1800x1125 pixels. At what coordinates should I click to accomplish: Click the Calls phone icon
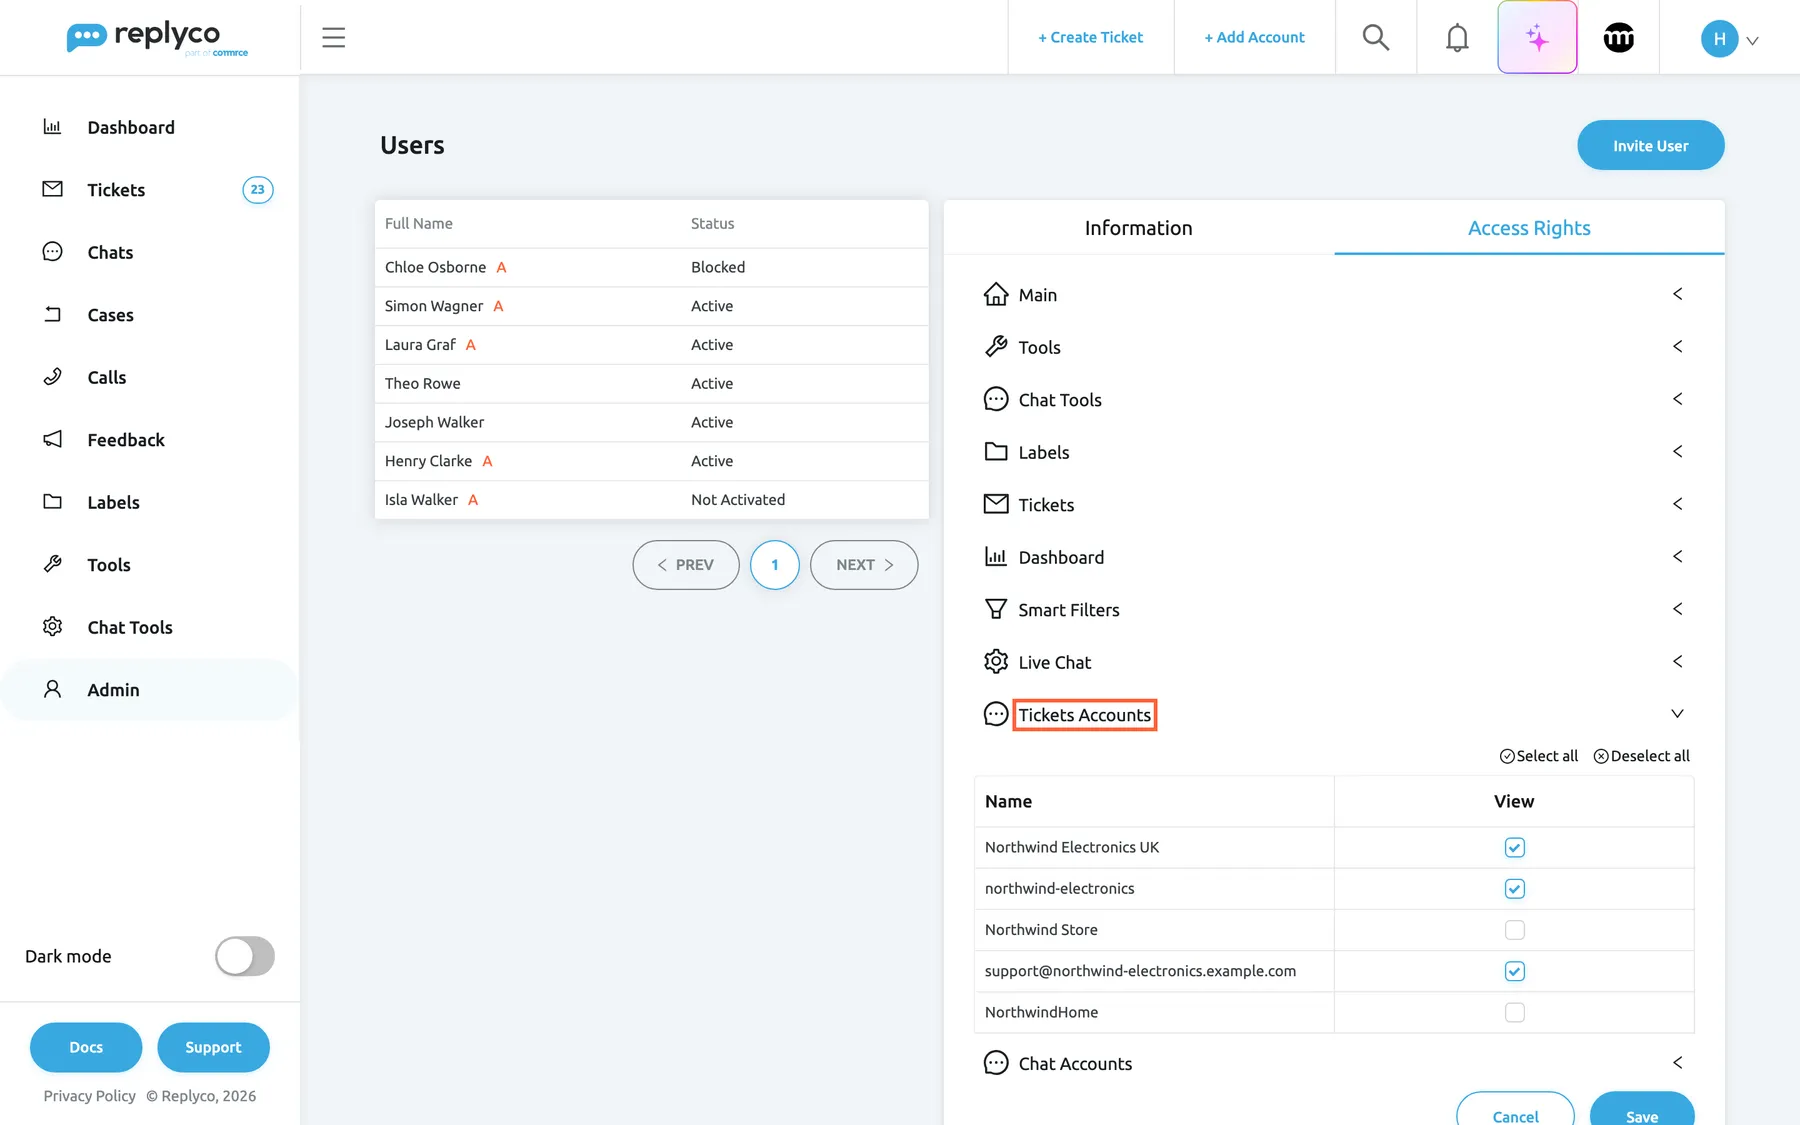pyautogui.click(x=52, y=377)
